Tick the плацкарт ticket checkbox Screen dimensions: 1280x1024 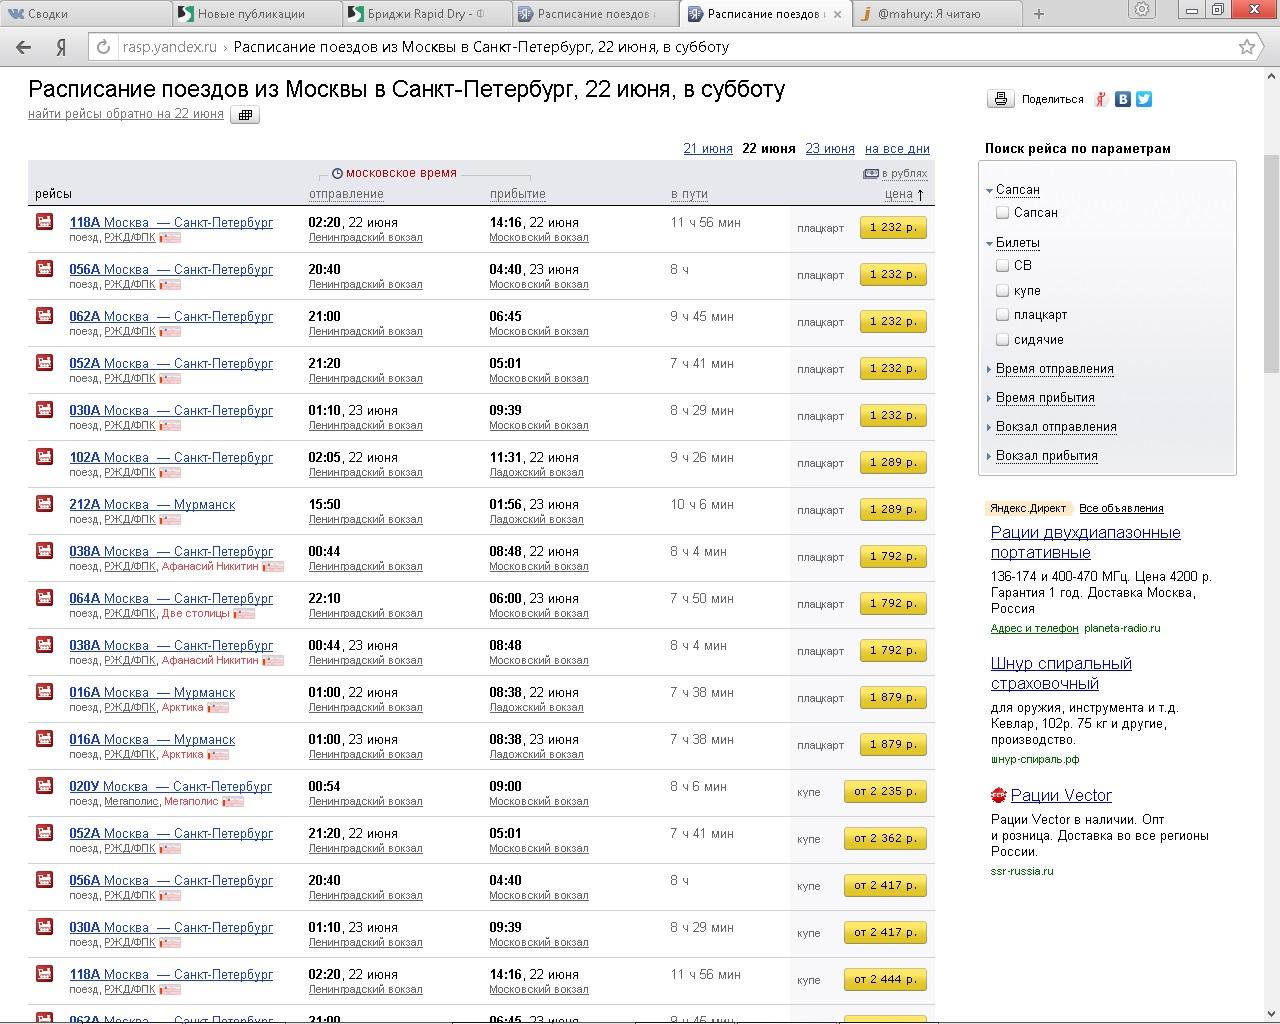tap(1002, 315)
